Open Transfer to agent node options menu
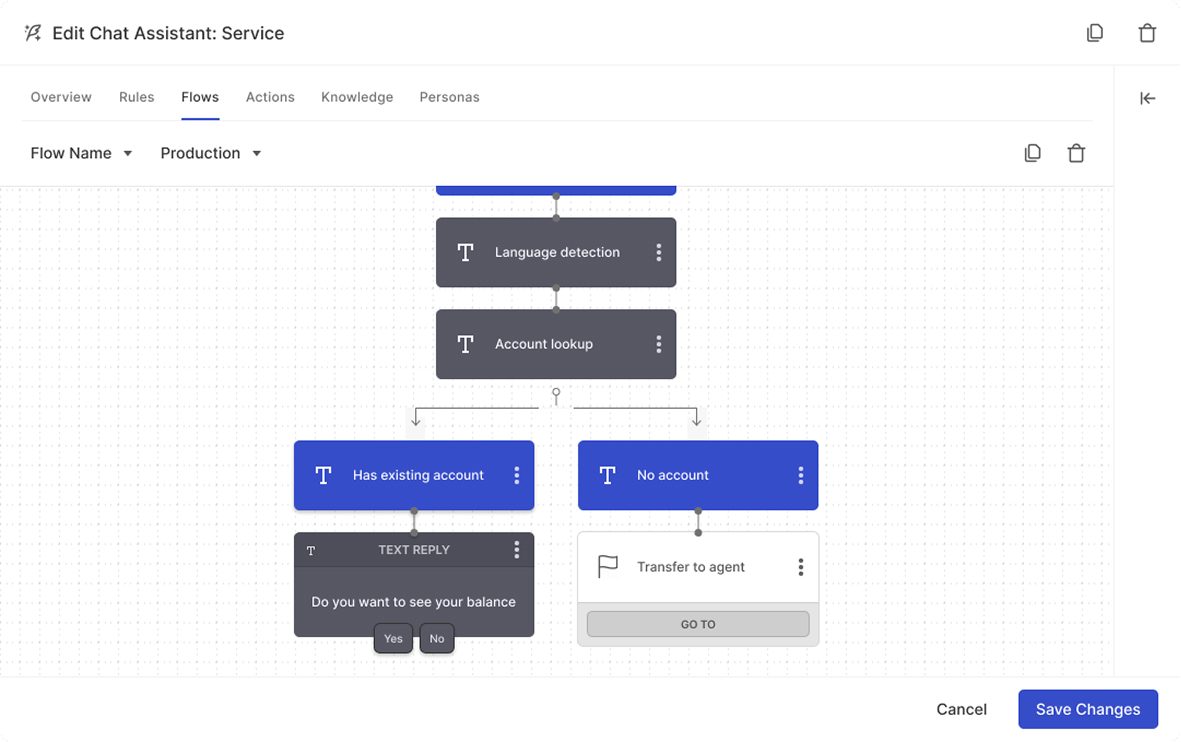This screenshot has width=1181, height=742. coord(801,567)
